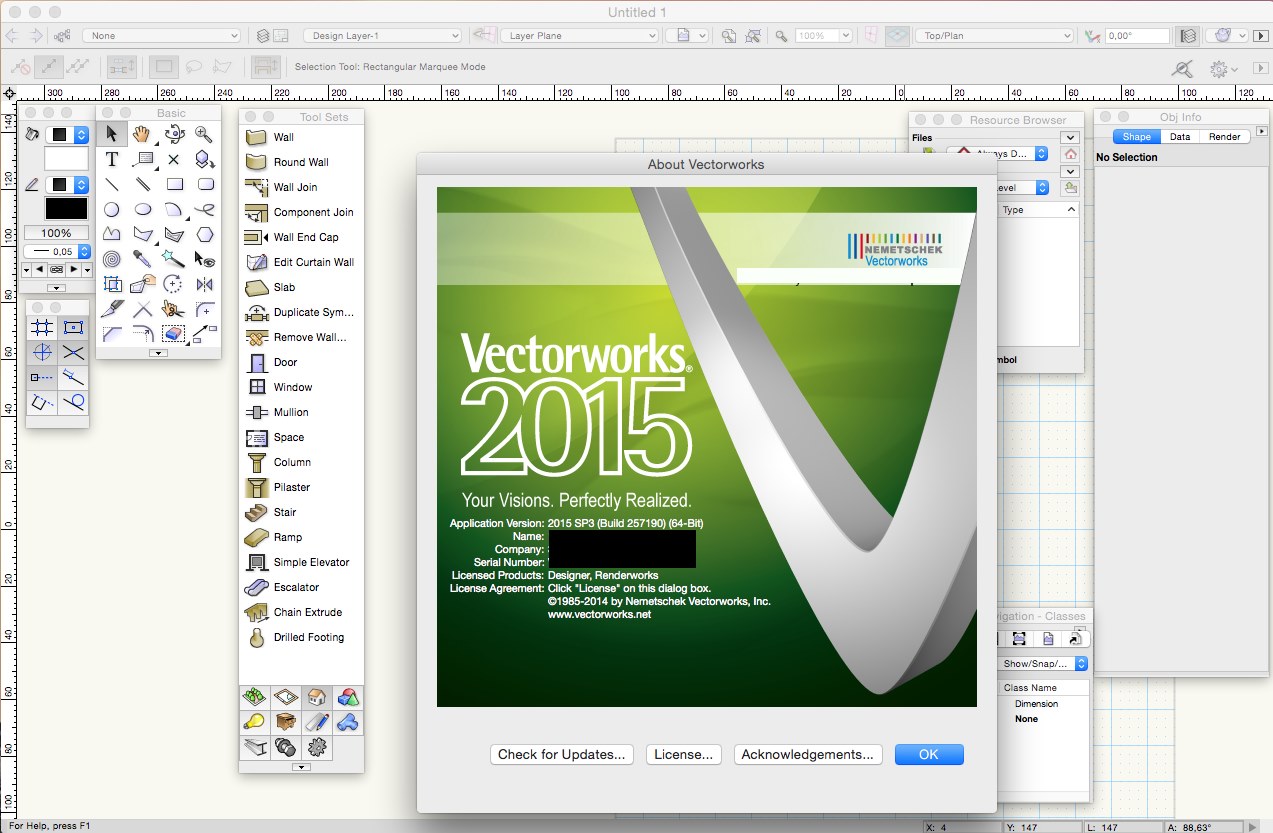Choose the Oval tool
The height and width of the screenshot is (833, 1273).
(x=143, y=210)
